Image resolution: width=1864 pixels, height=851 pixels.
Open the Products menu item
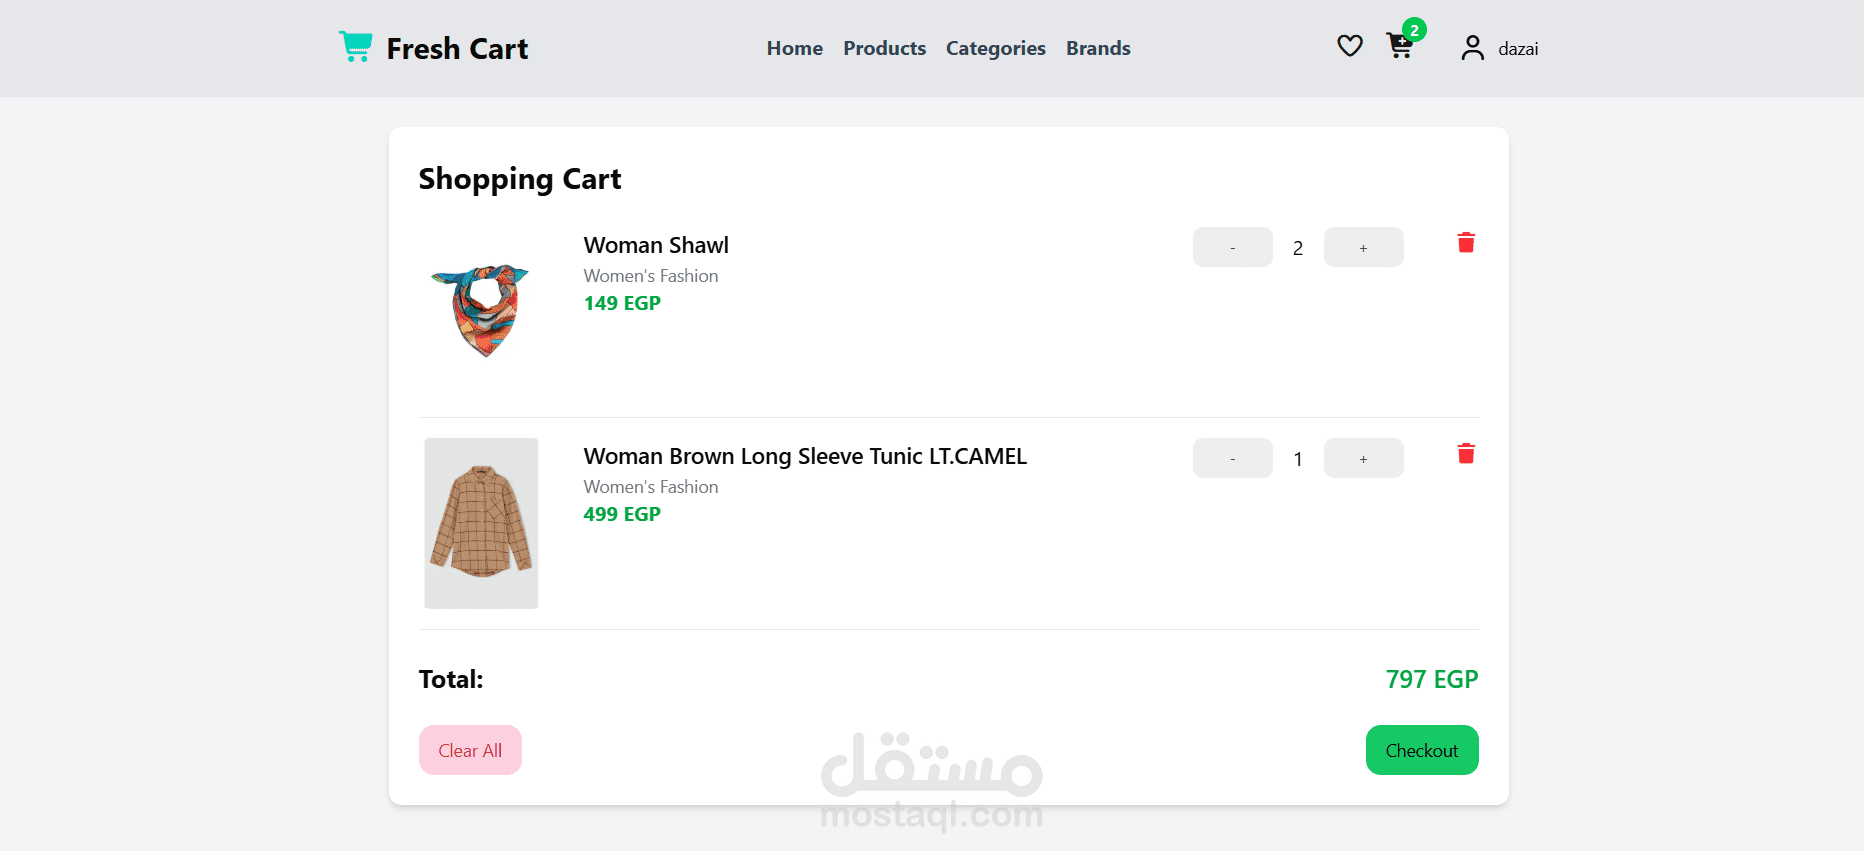click(x=884, y=48)
